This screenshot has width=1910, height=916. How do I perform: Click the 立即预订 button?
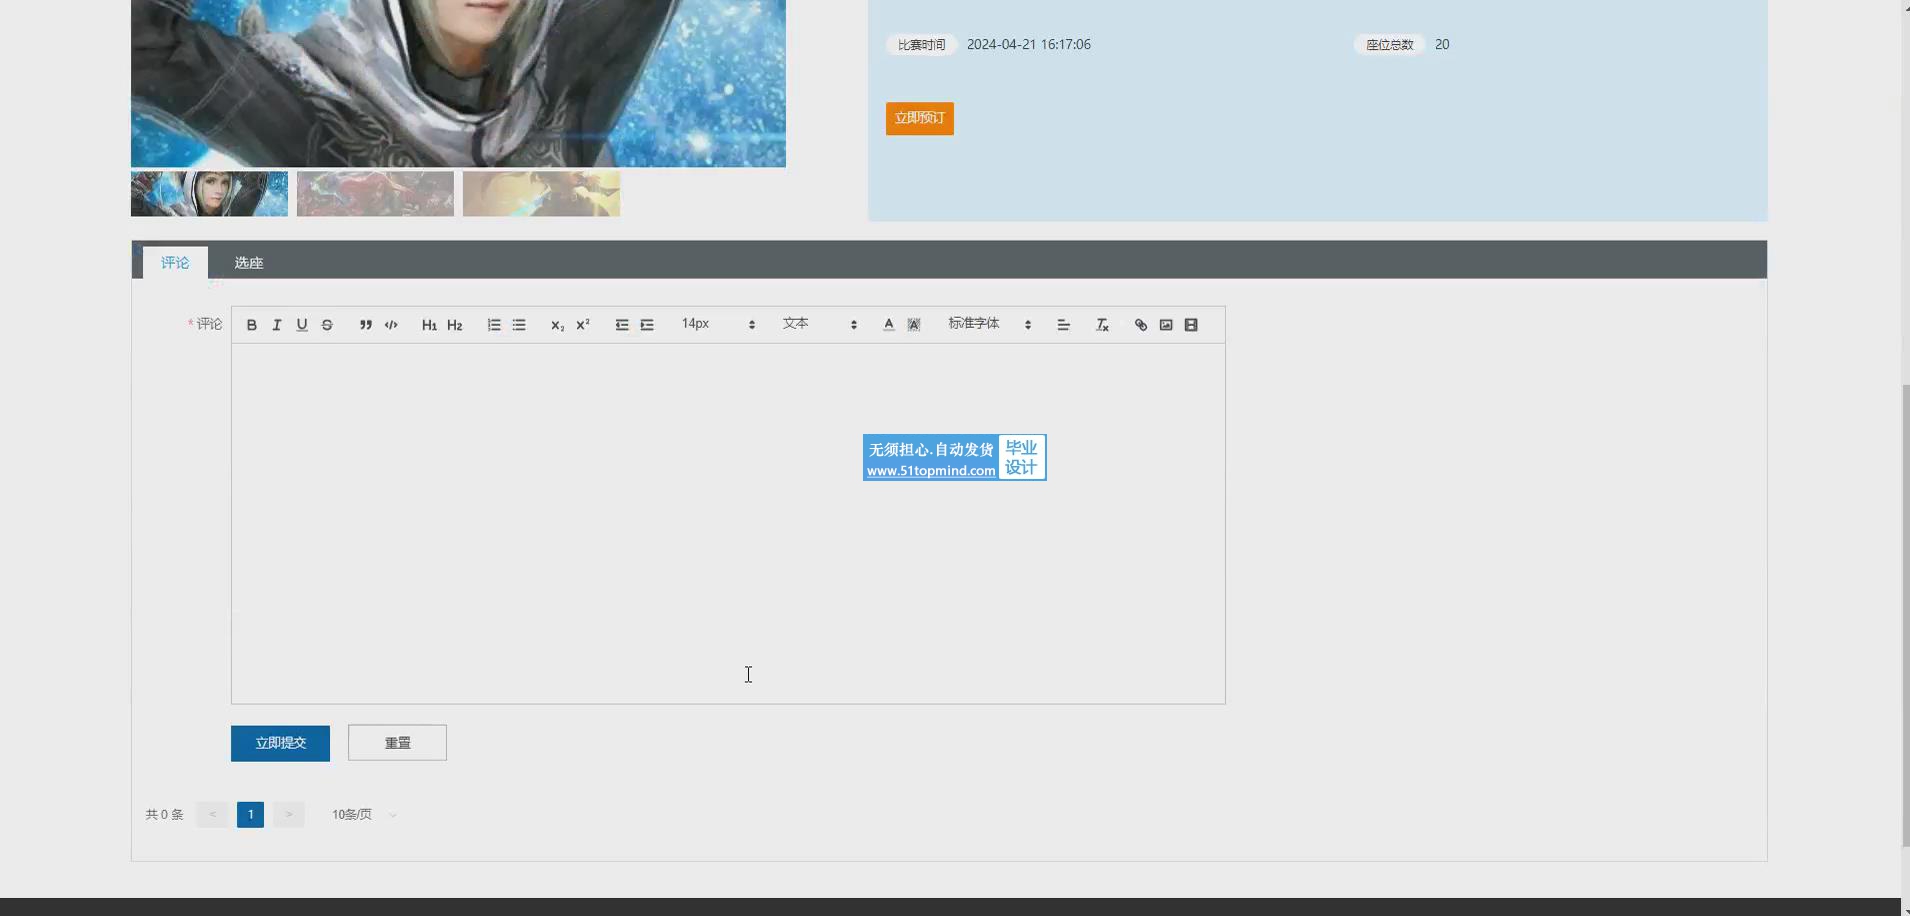tap(920, 118)
